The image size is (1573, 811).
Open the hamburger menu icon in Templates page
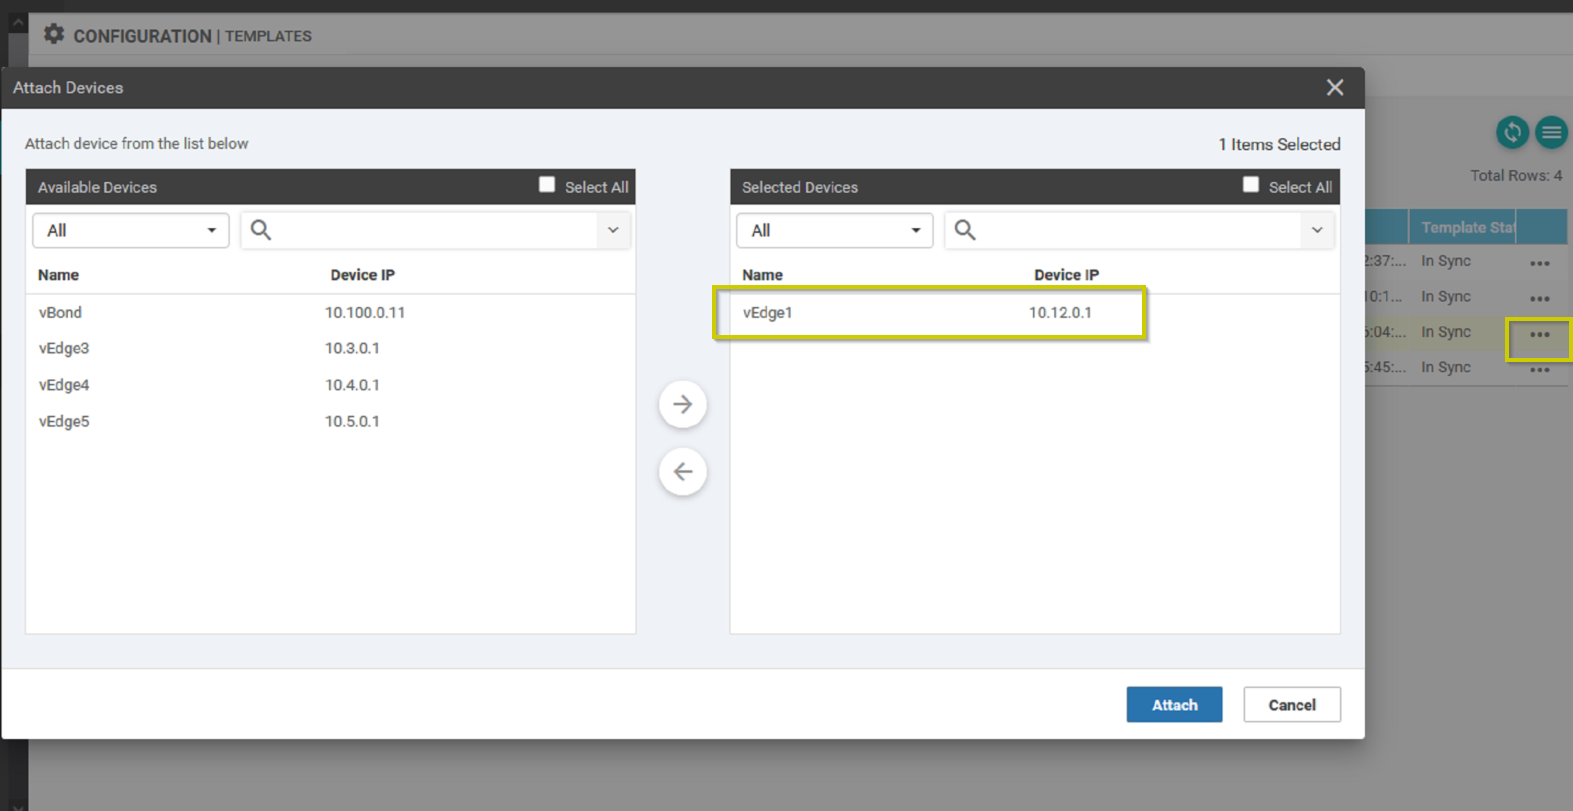tap(1551, 132)
